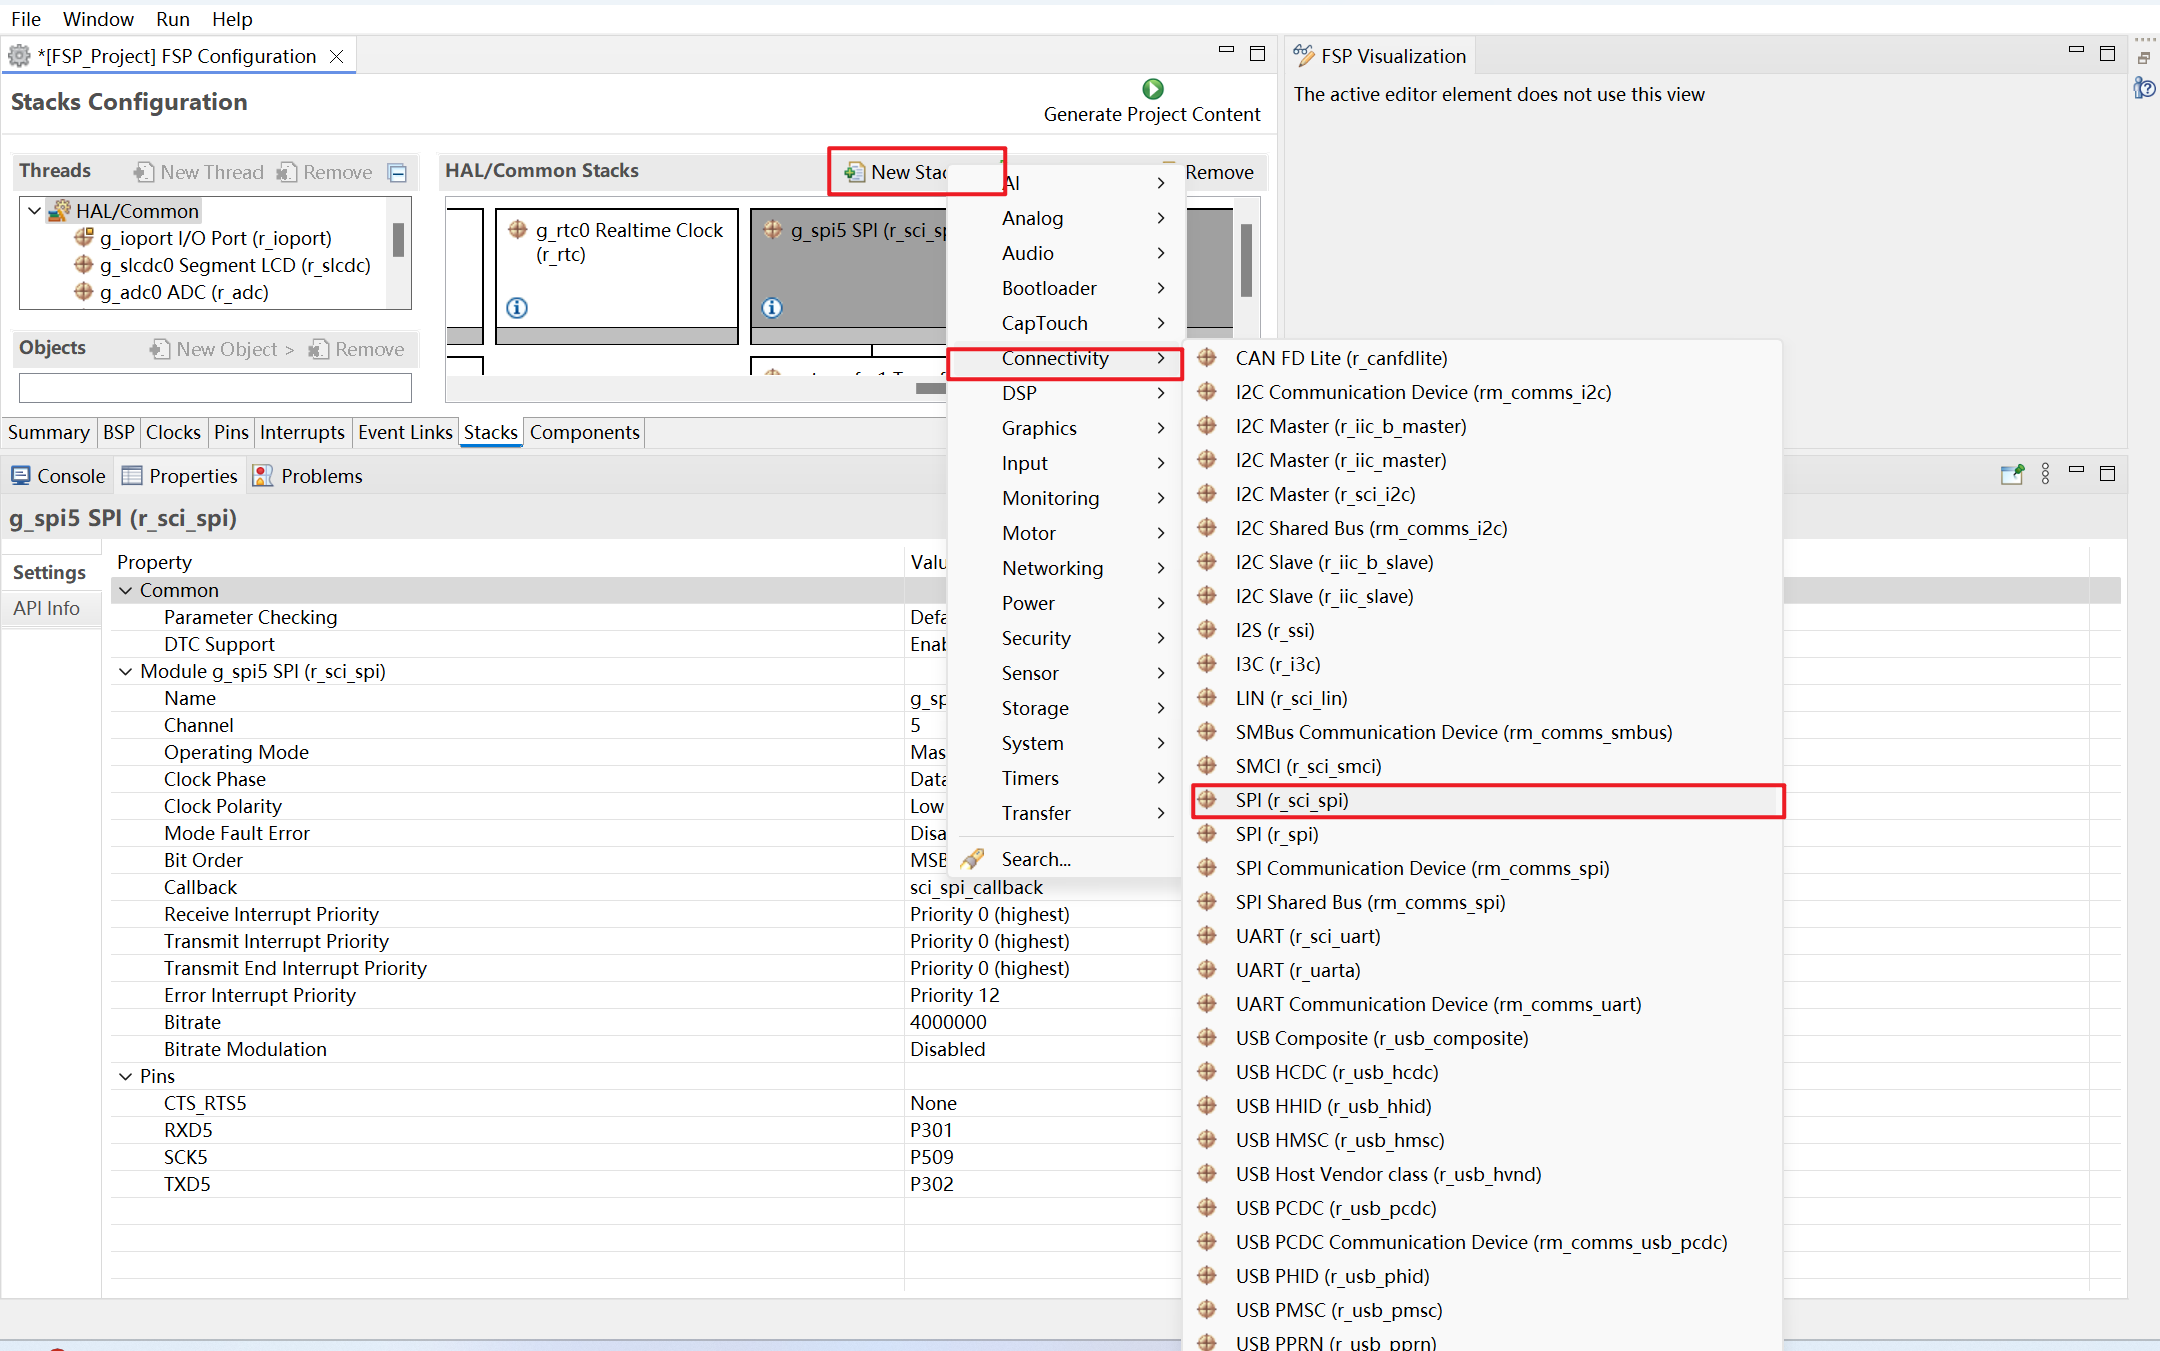
Task: Click the Problems tab icon
Action: click(x=263, y=475)
